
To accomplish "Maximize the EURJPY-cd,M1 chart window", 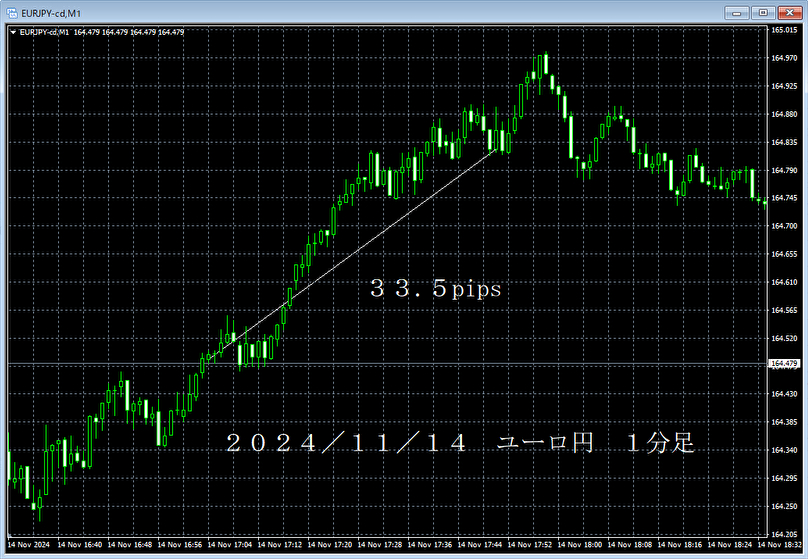I will (x=763, y=12).
